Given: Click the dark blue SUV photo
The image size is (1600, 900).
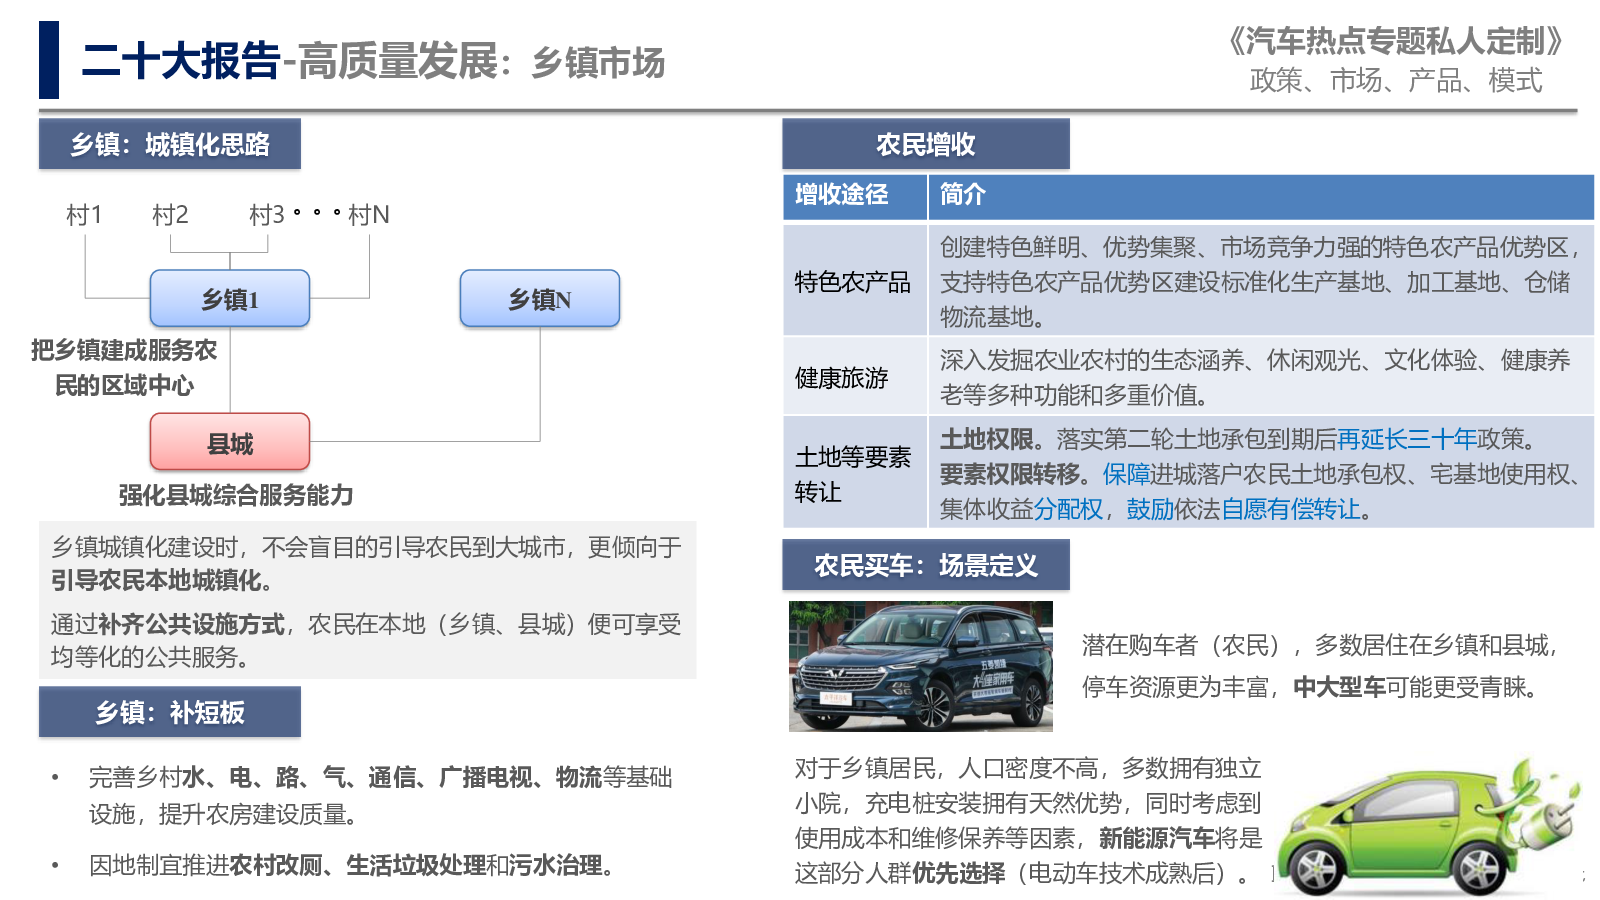Looking at the screenshot, I should pos(920,666).
